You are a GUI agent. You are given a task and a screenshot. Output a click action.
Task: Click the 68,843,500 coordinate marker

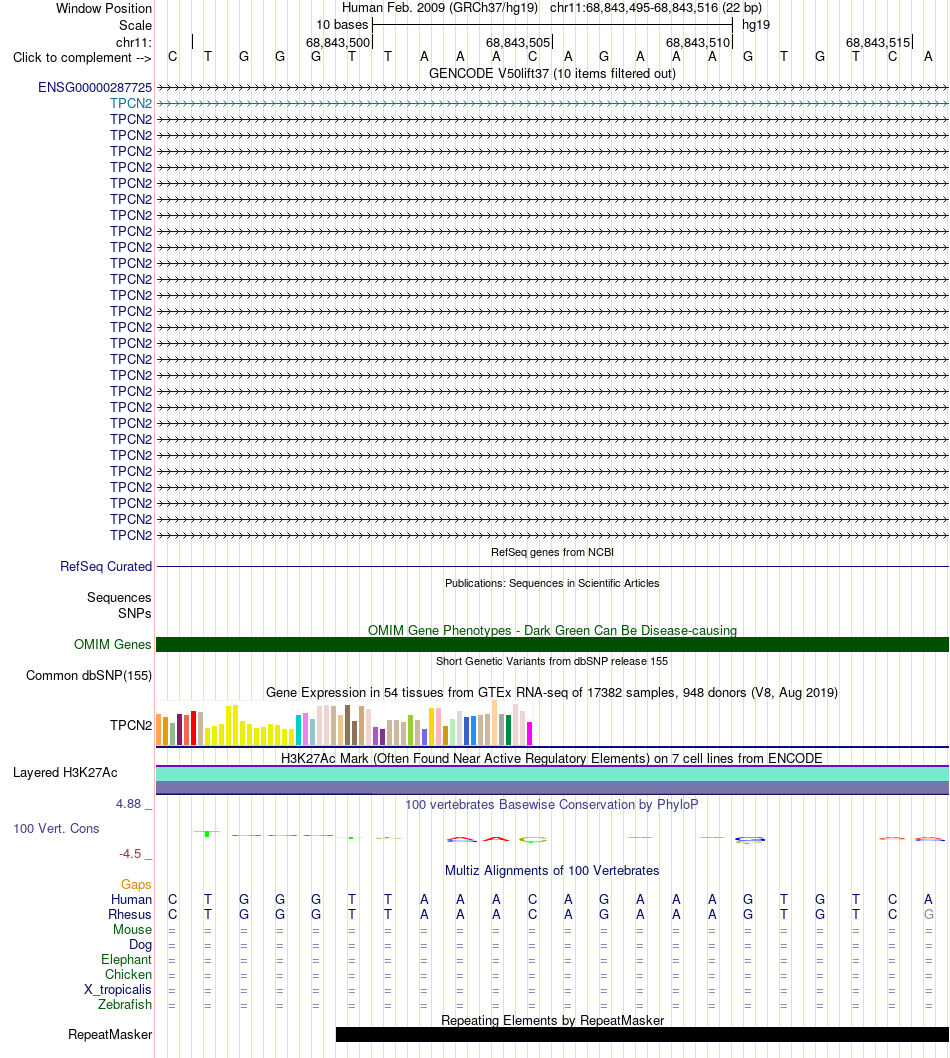(338, 43)
